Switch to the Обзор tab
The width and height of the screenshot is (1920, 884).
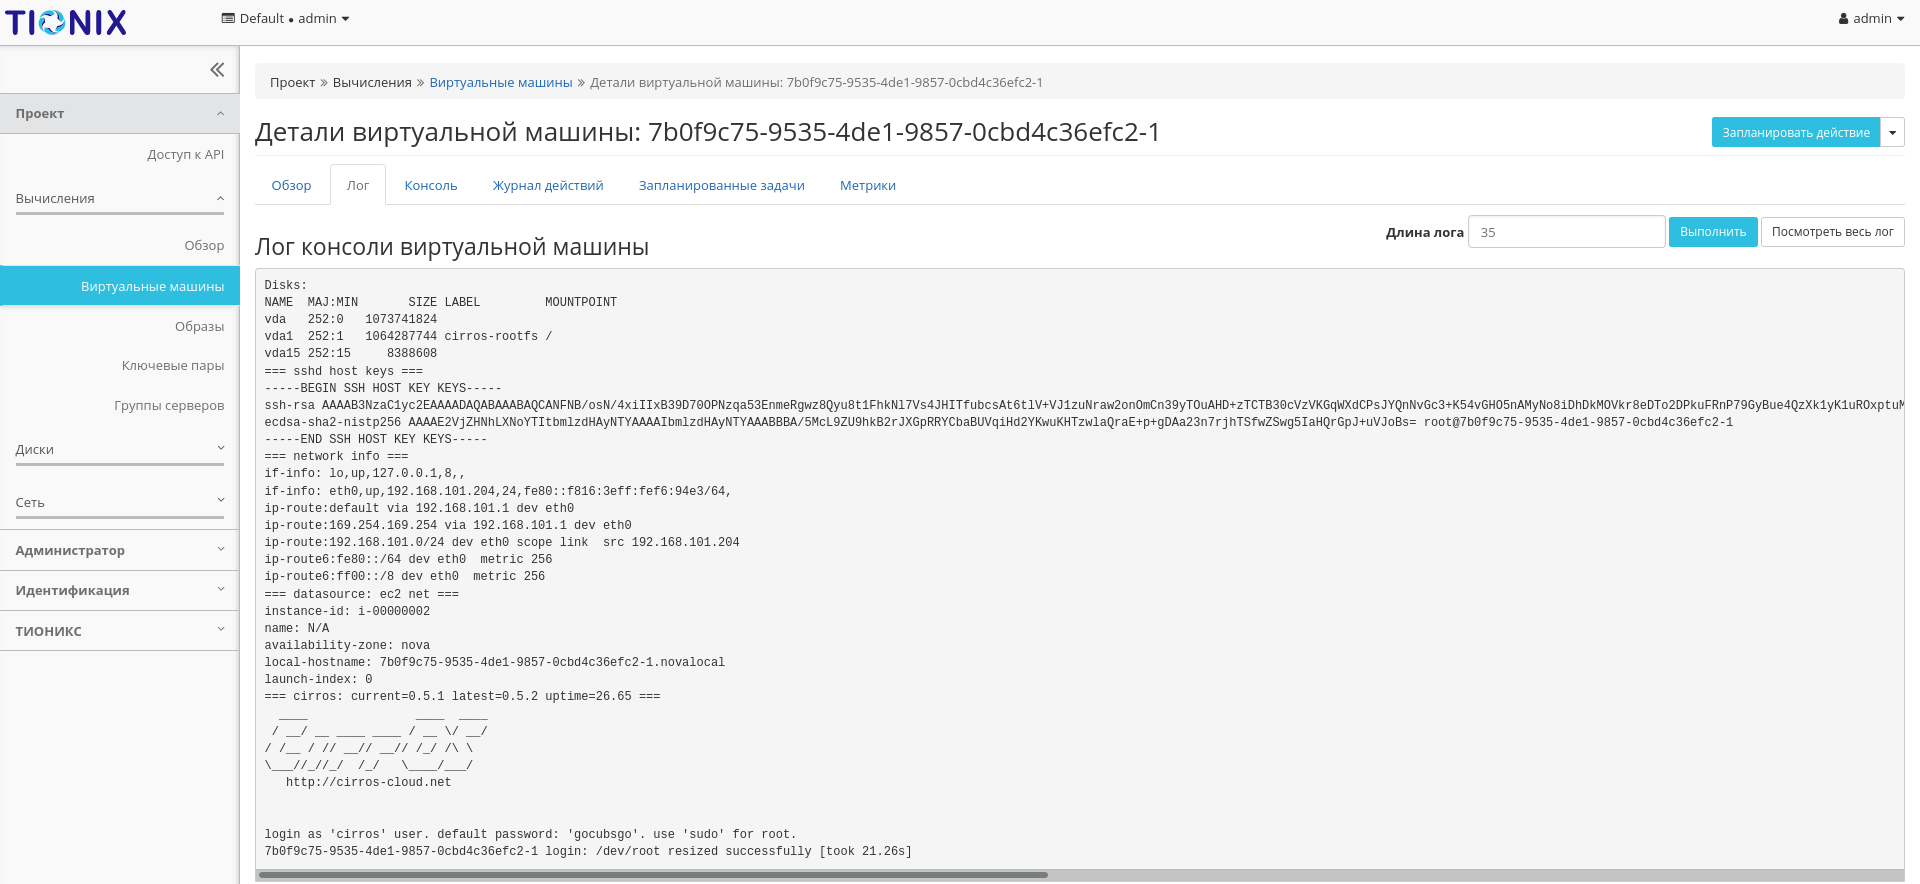click(x=291, y=186)
